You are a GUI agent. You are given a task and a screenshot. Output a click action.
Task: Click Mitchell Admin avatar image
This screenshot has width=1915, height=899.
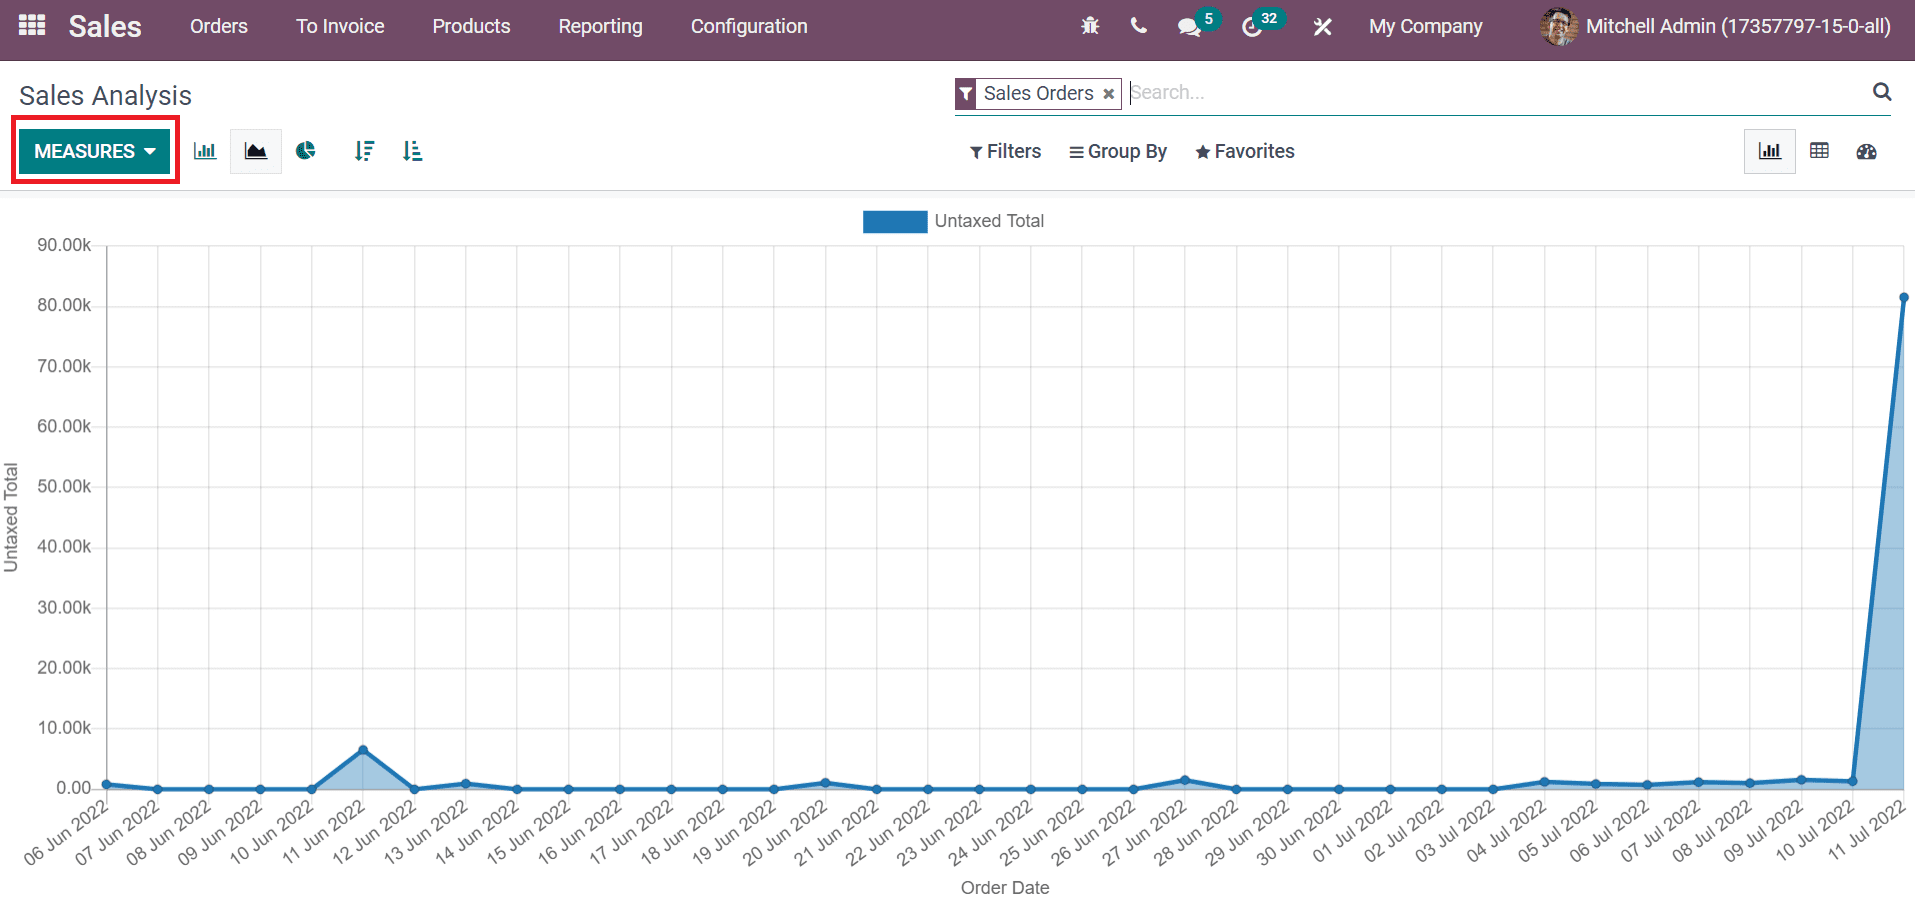1559,27
